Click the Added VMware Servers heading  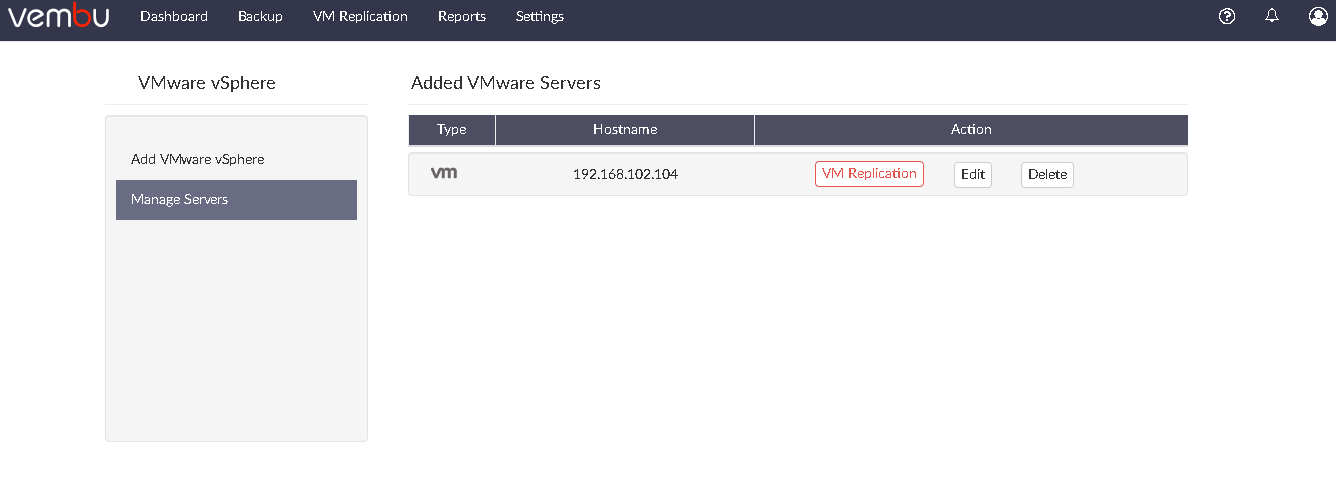tap(506, 83)
